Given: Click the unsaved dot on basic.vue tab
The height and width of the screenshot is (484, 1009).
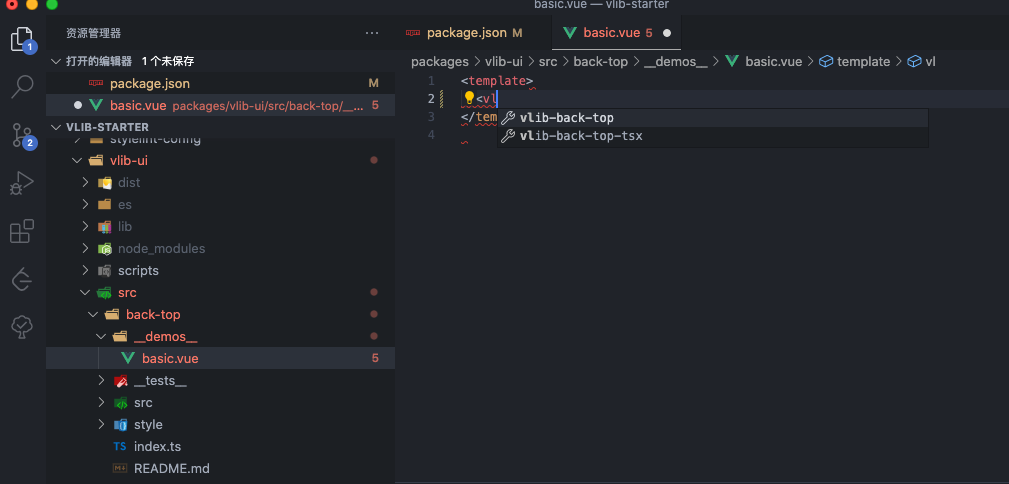Looking at the screenshot, I should [x=667, y=33].
